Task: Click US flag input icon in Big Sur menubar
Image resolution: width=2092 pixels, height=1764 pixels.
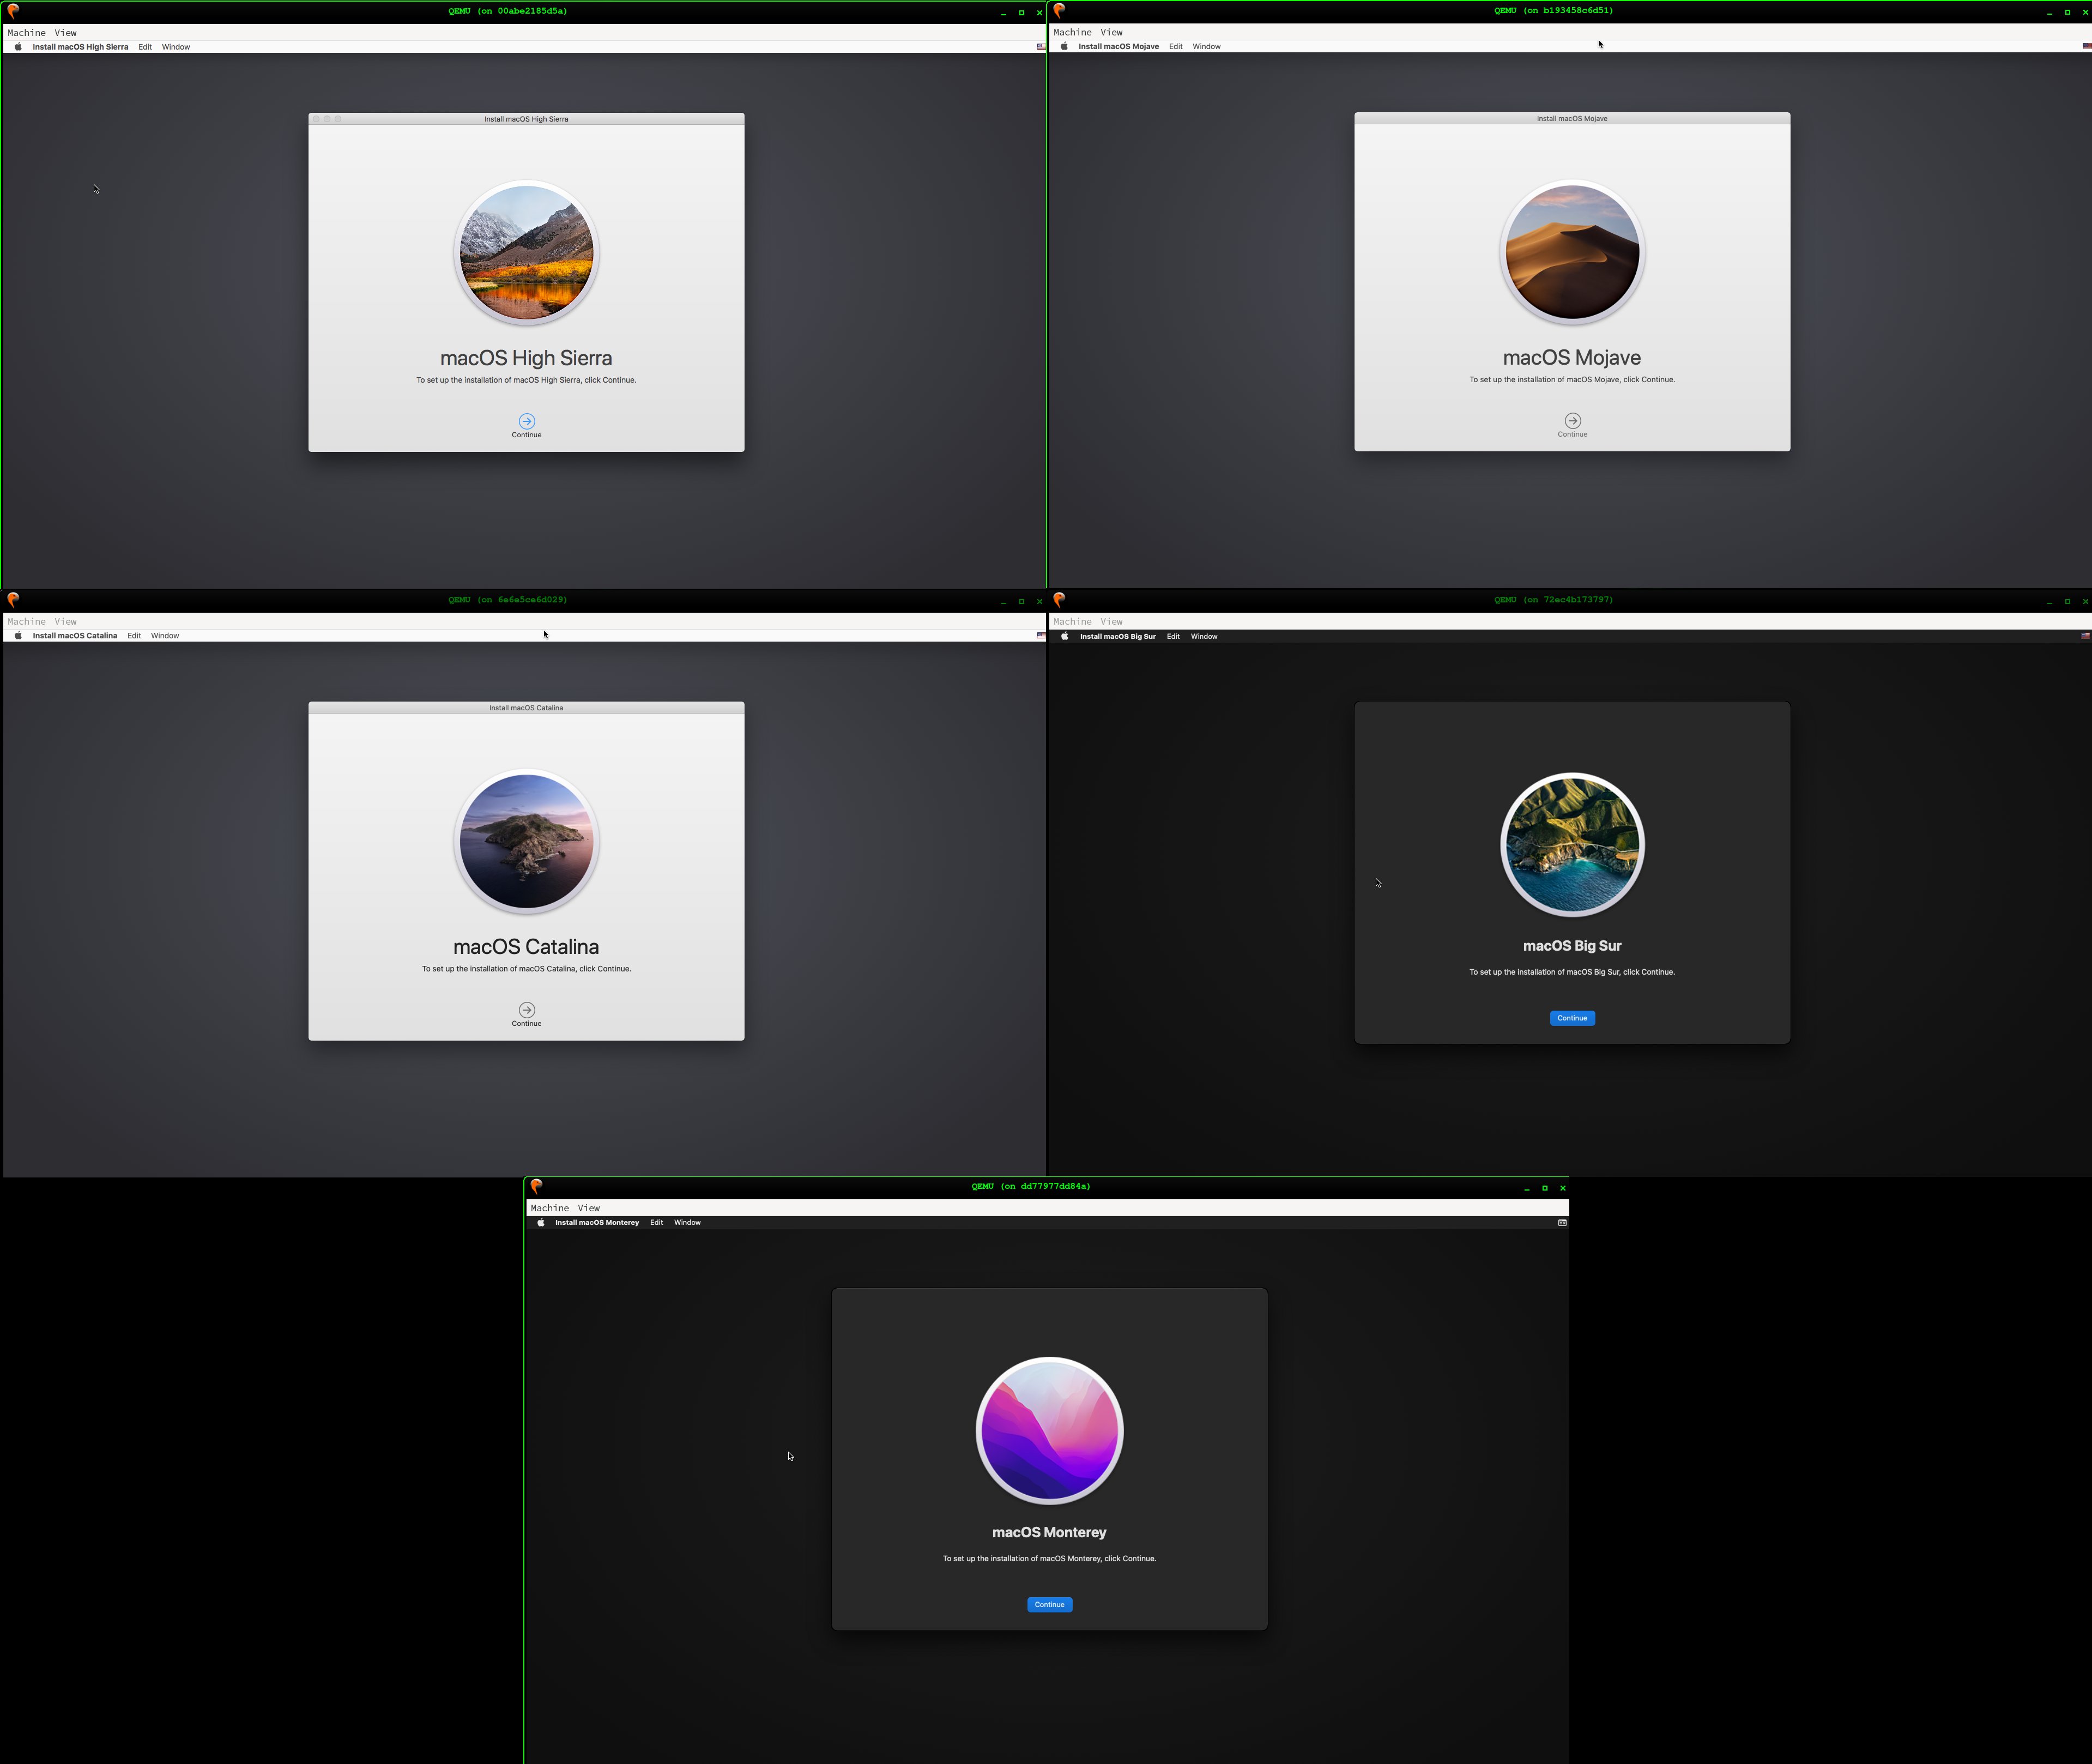Action: click(x=2085, y=636)
